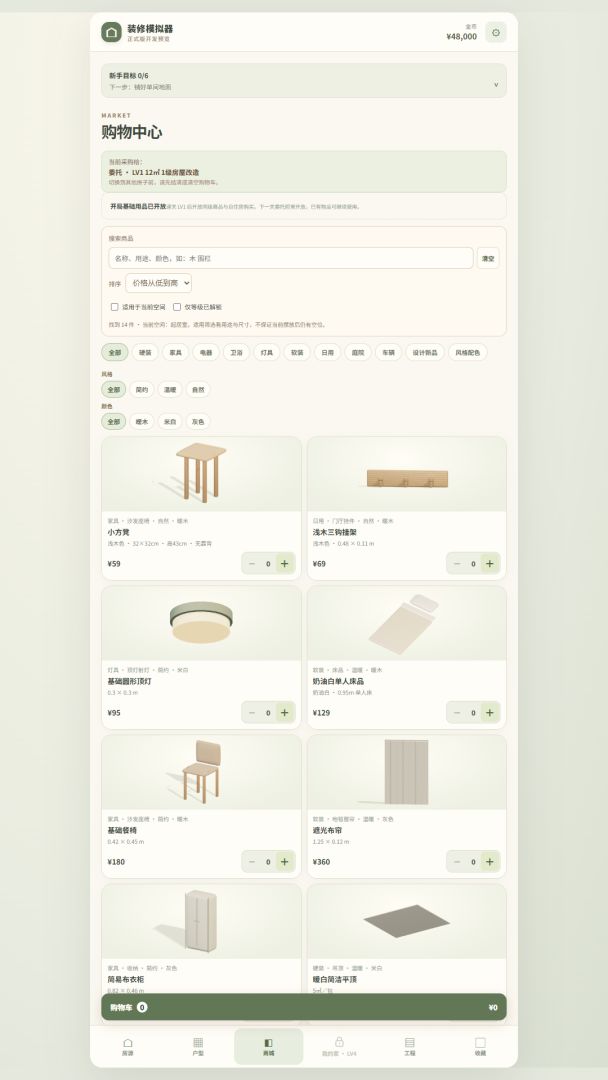
Task: Select 全部 chip under 风格
Action: click(114, 390)
